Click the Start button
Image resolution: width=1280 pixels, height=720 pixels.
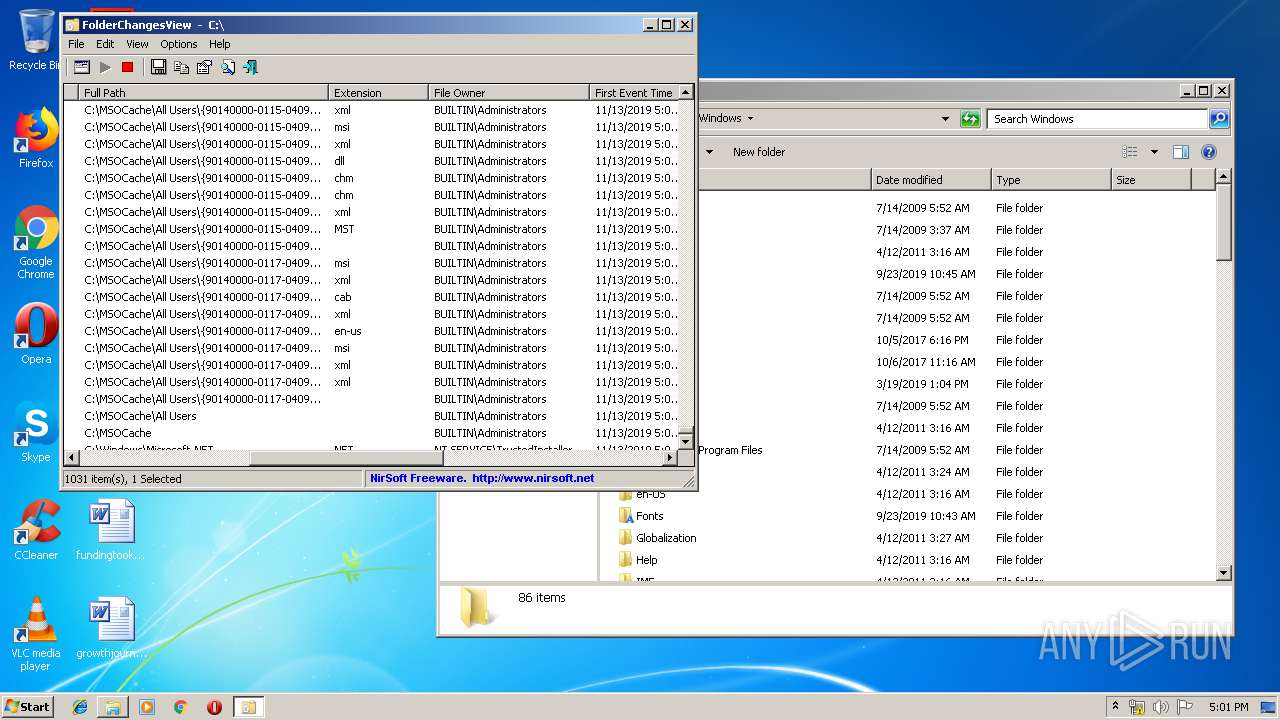coord(28,707)
